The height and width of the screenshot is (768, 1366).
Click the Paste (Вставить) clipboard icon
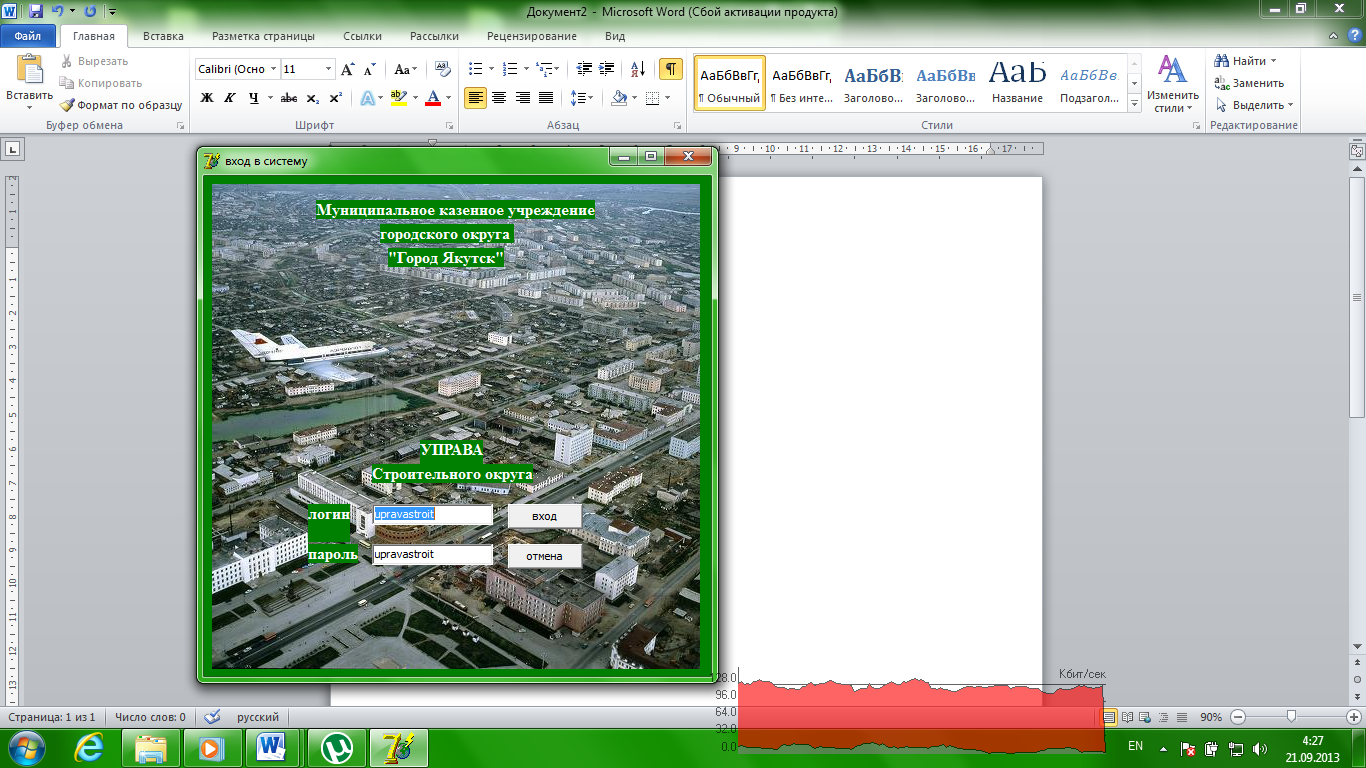coord(30,70)
